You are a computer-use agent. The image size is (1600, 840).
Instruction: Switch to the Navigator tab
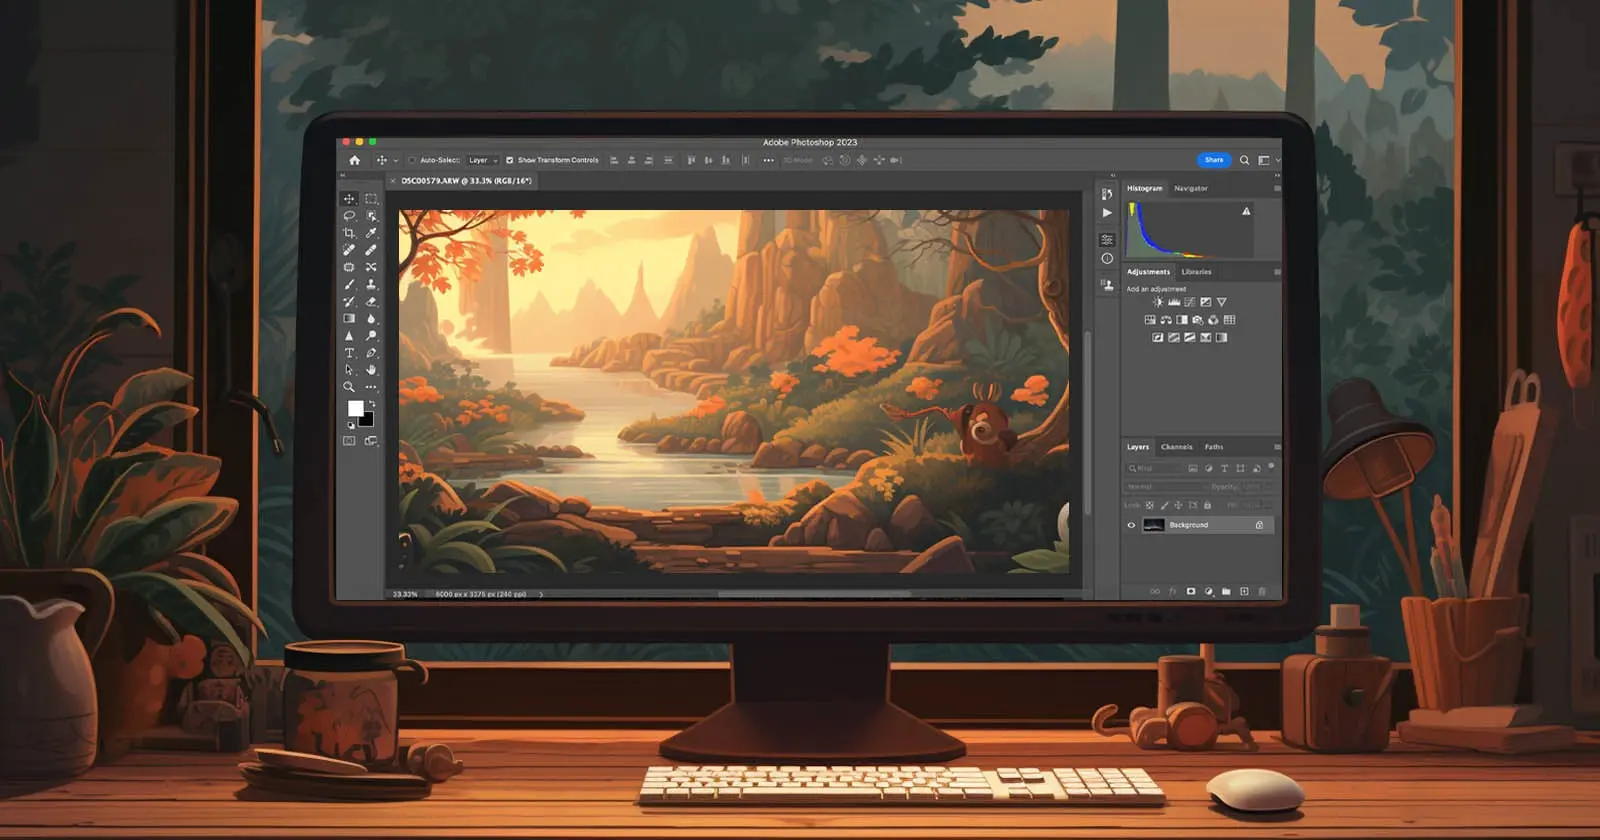click(1190, 188)
